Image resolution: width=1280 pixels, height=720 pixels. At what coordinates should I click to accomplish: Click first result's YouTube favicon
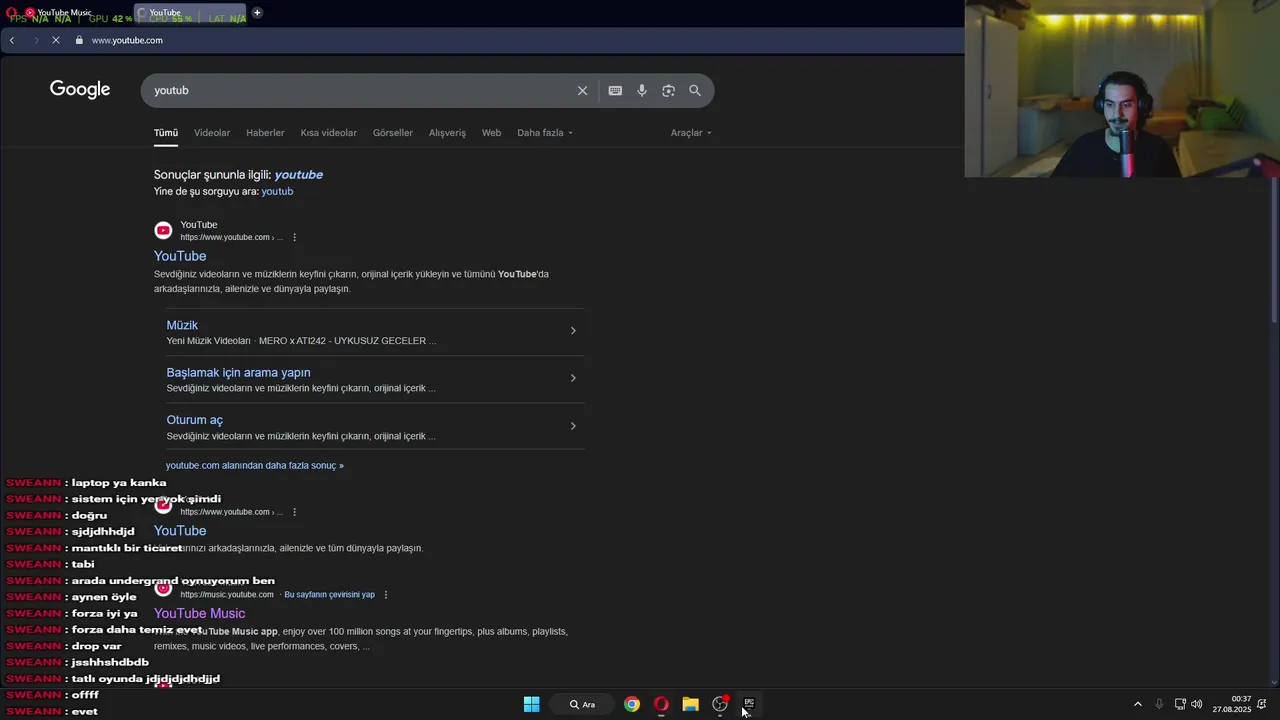(x=163, y=230)
